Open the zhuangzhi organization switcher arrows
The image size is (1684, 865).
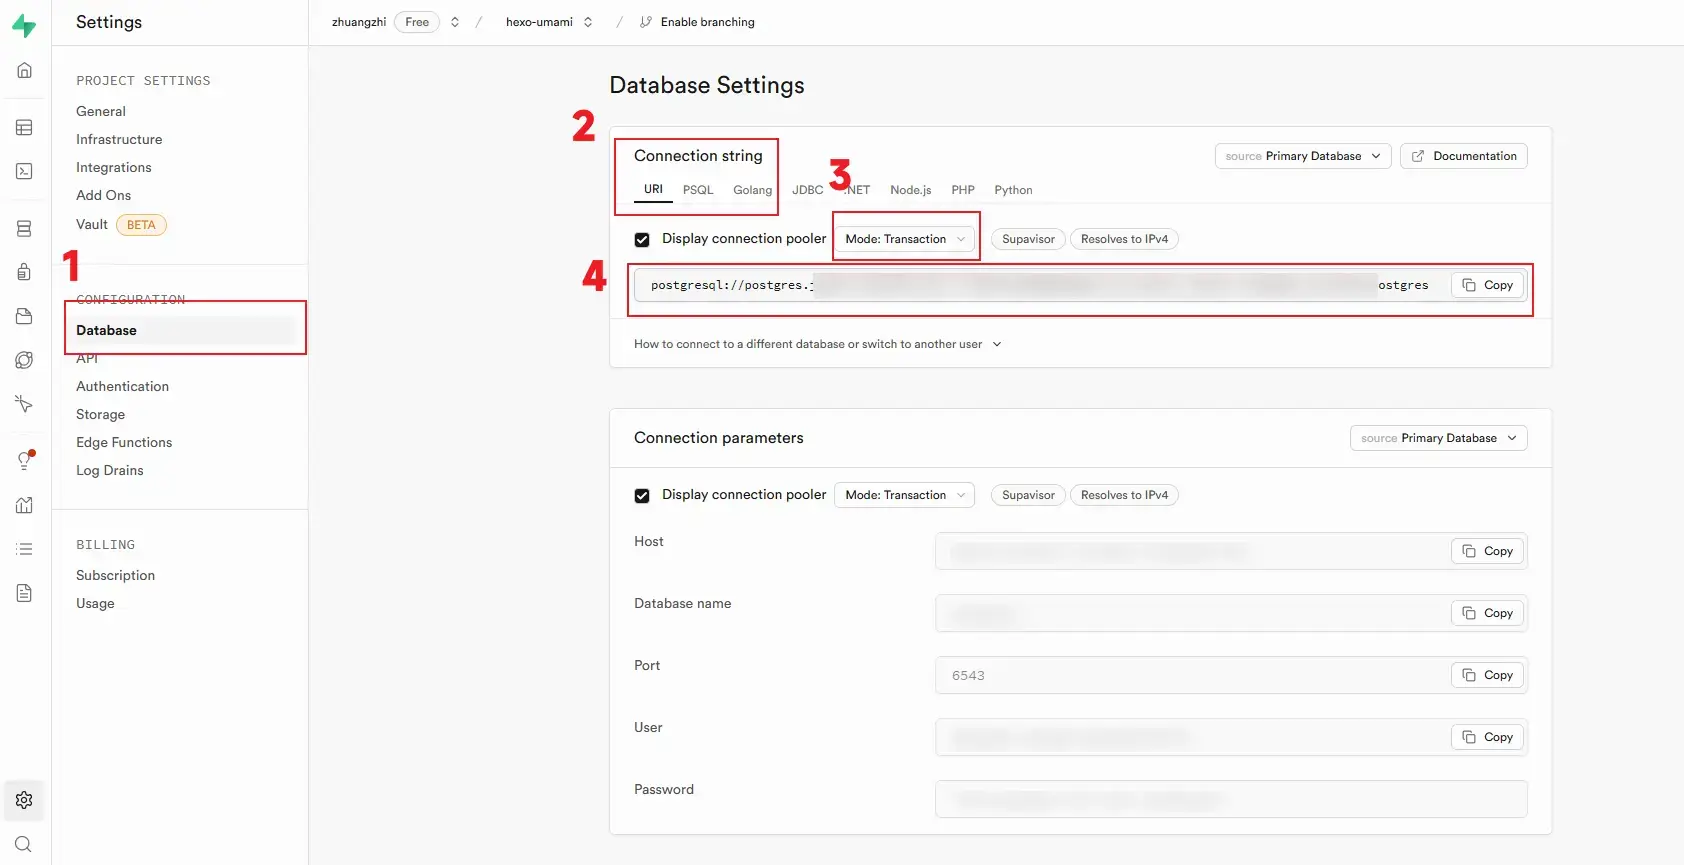[455, 22]
